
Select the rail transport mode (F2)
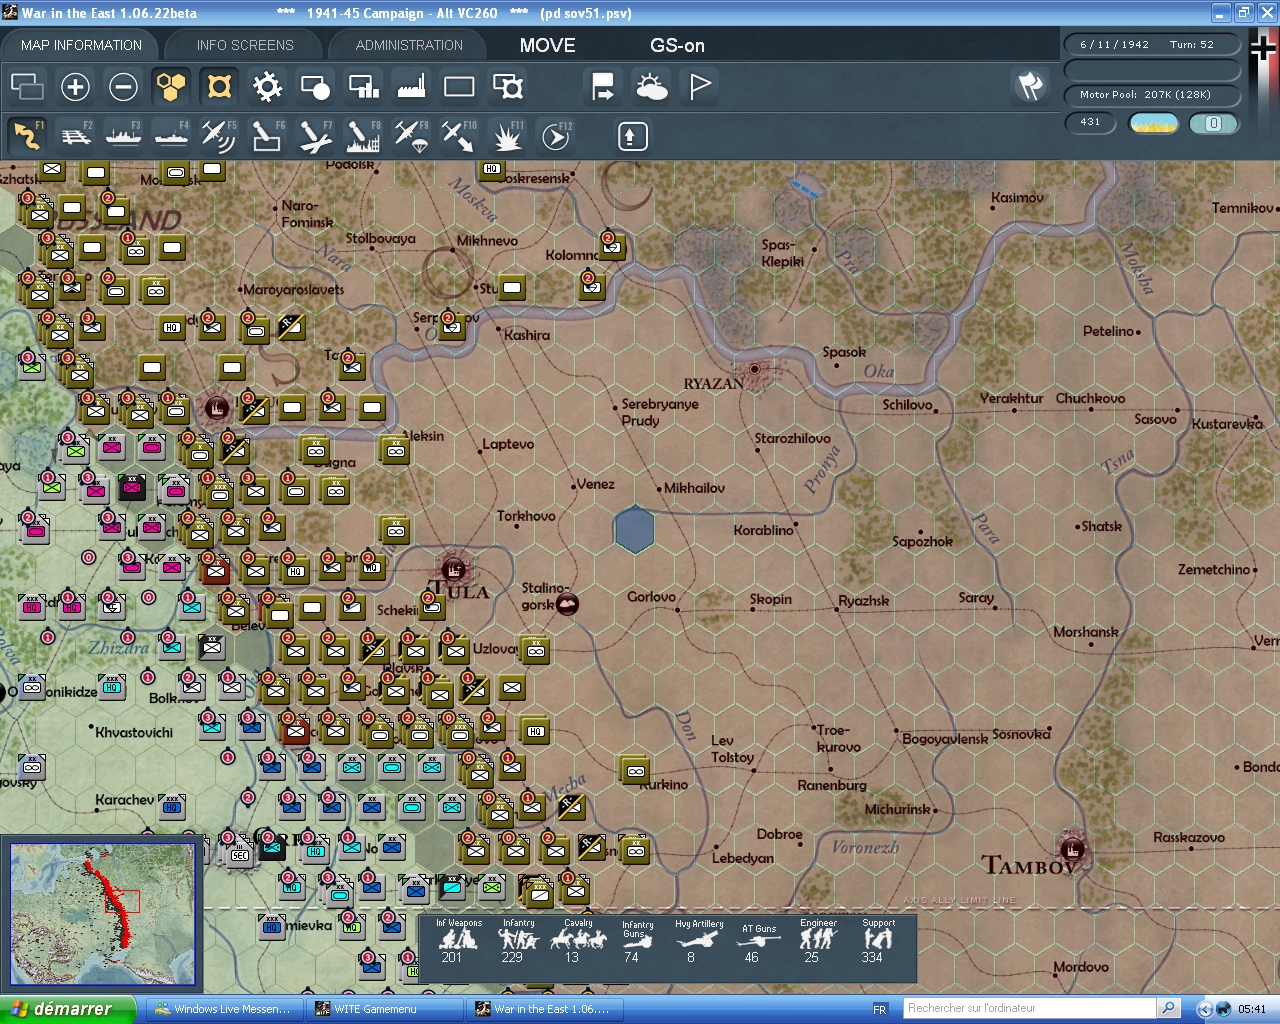tap(75, 135)
